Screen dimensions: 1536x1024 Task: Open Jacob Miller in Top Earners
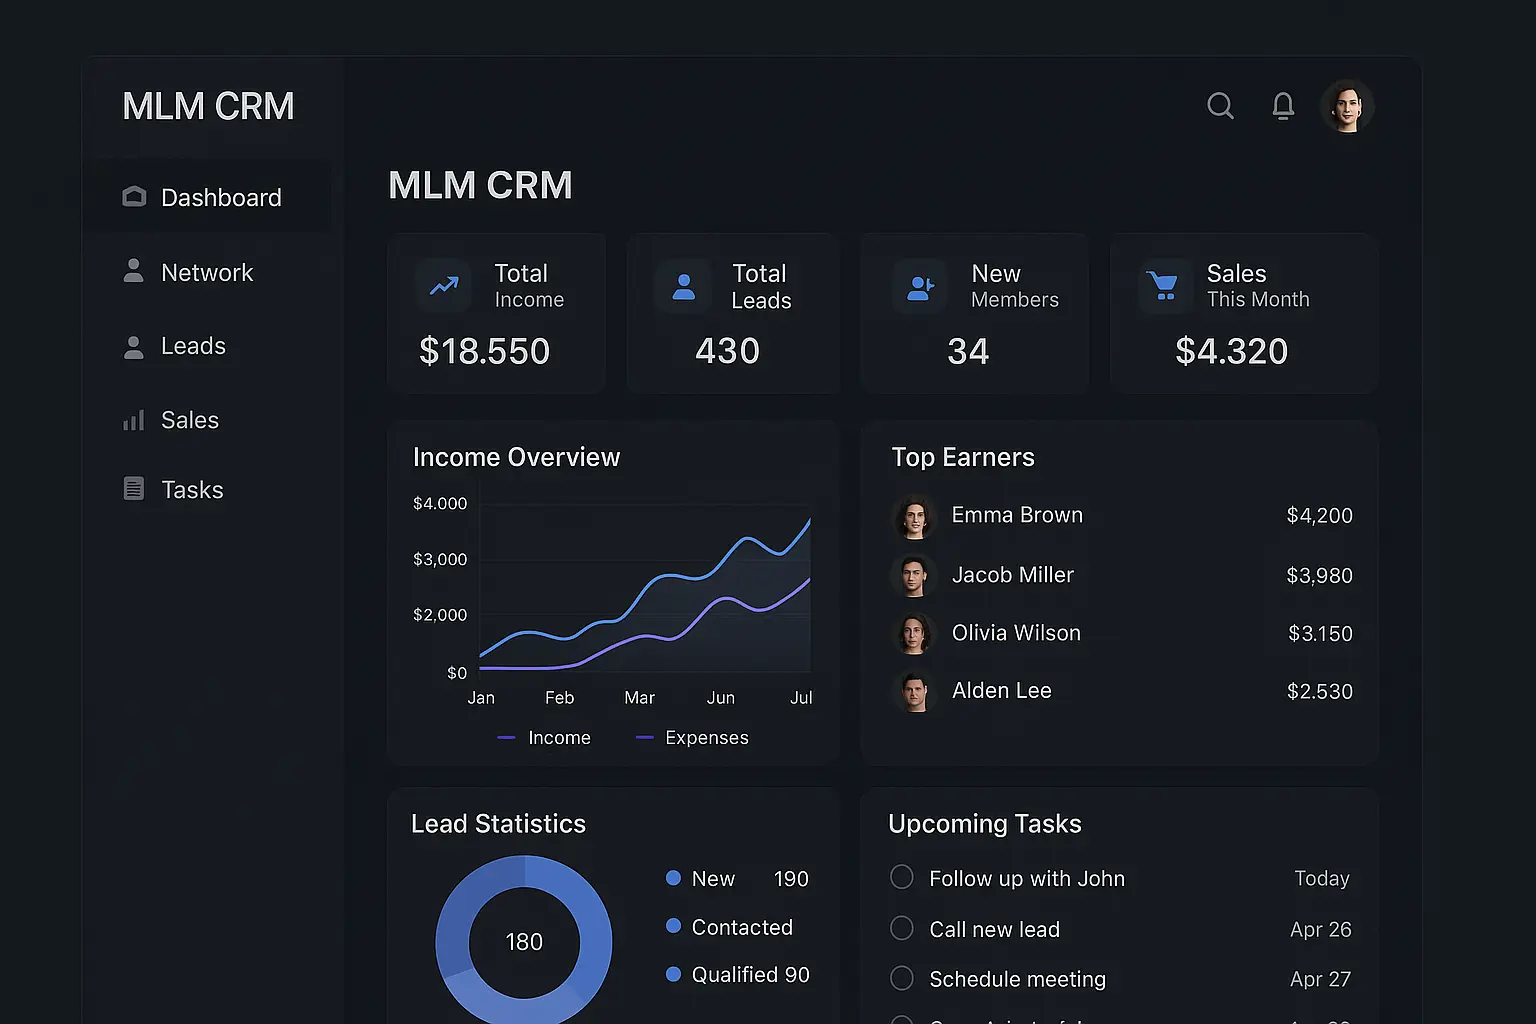pos(1121,575)
